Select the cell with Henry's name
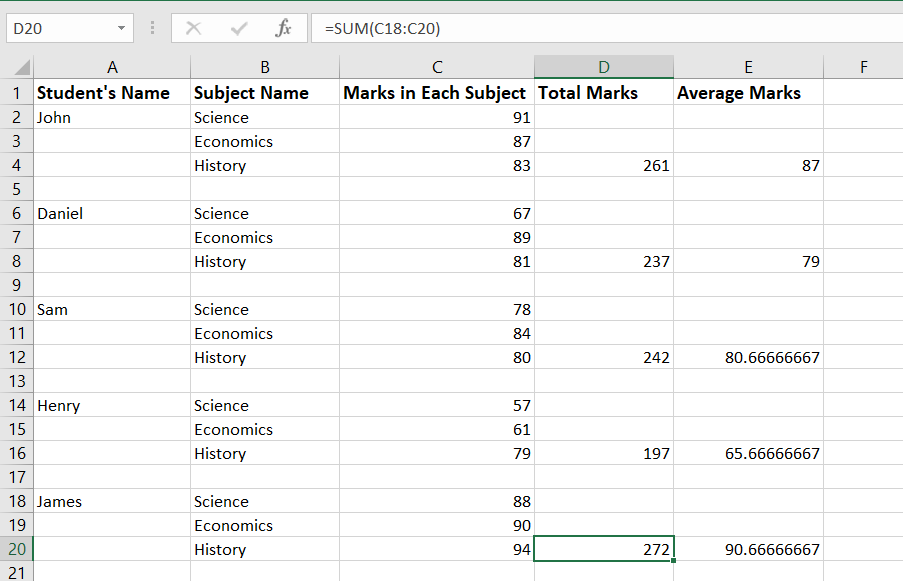This screenshot has height=581, width=903. pos(112,405)
